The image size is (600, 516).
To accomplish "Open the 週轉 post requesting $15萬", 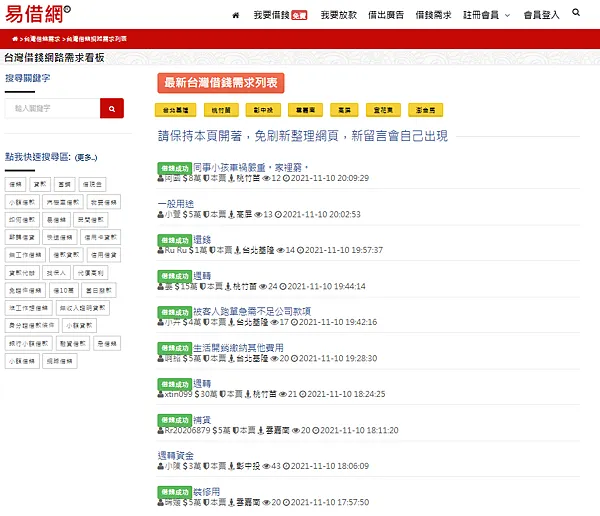I will coord(202,276).
